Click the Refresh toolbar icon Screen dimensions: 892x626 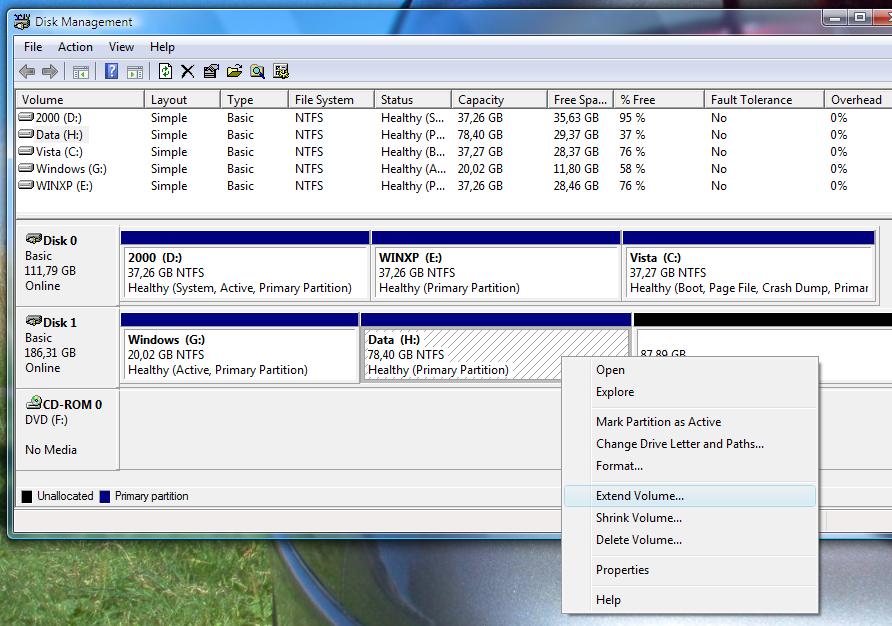click(165, 71)
